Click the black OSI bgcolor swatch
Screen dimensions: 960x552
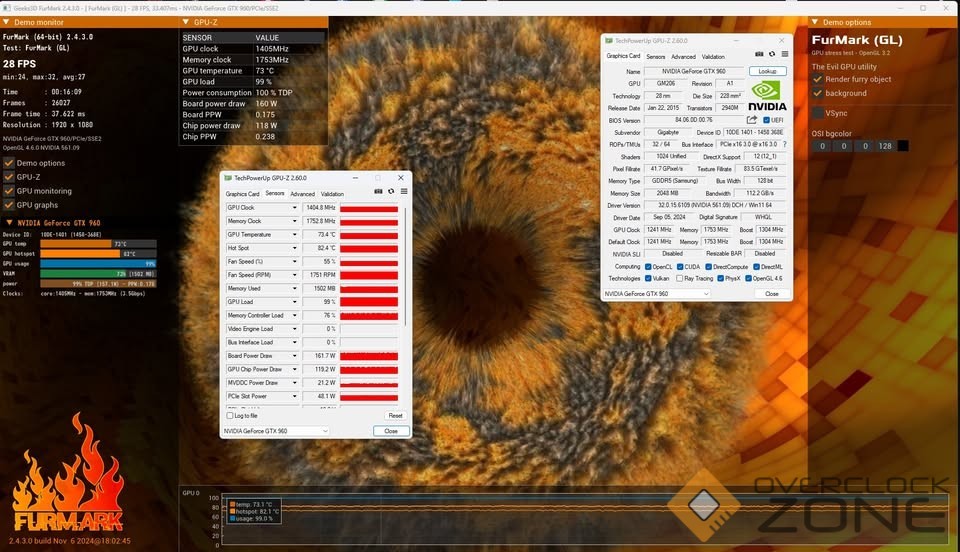pos(903,146)
